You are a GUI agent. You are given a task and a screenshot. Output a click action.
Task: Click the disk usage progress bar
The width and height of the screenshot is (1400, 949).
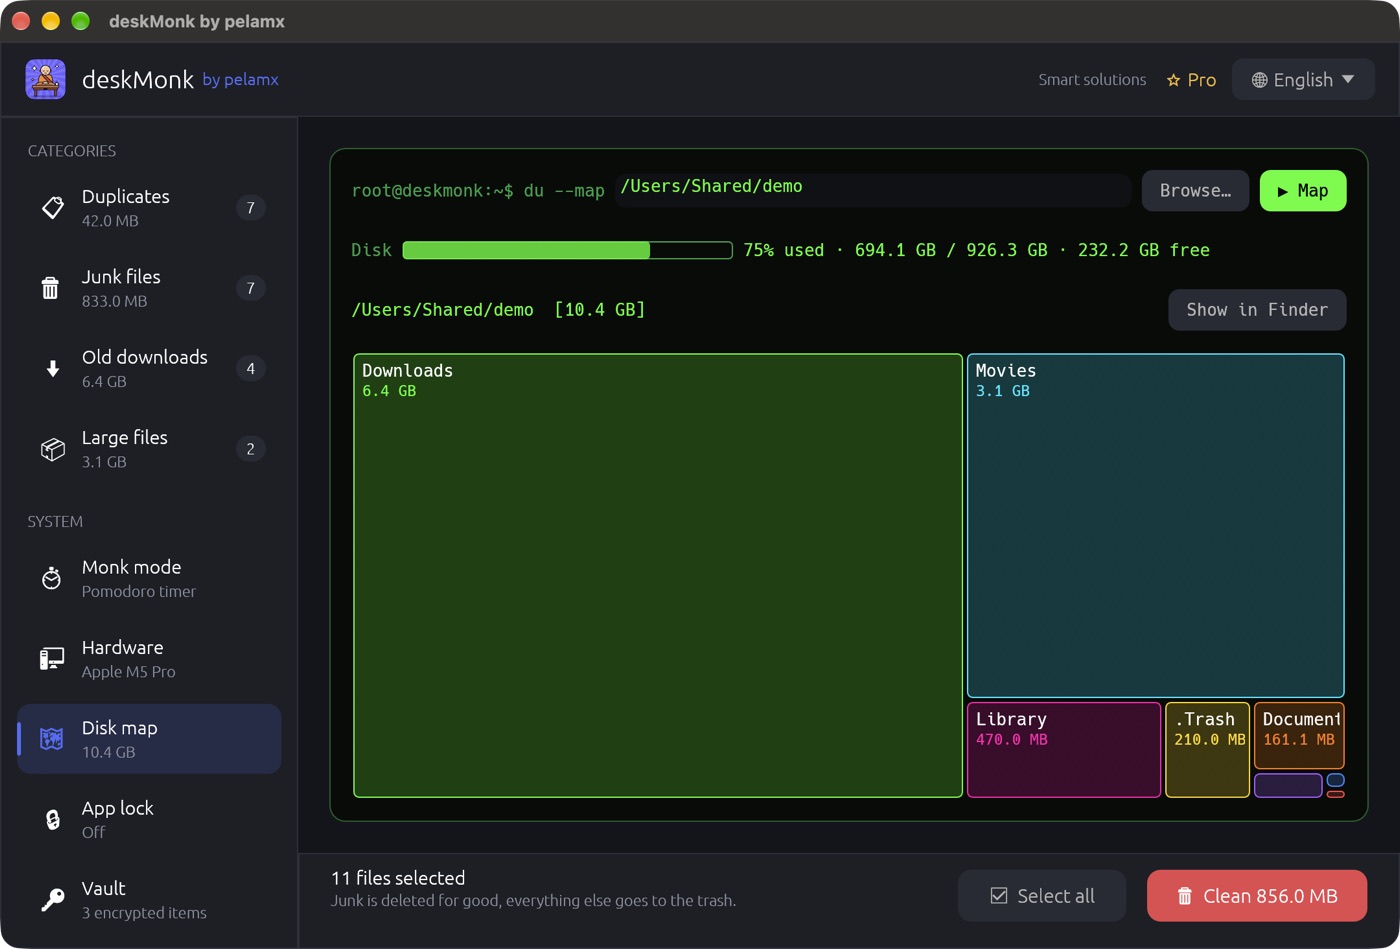tap(567, 250)
